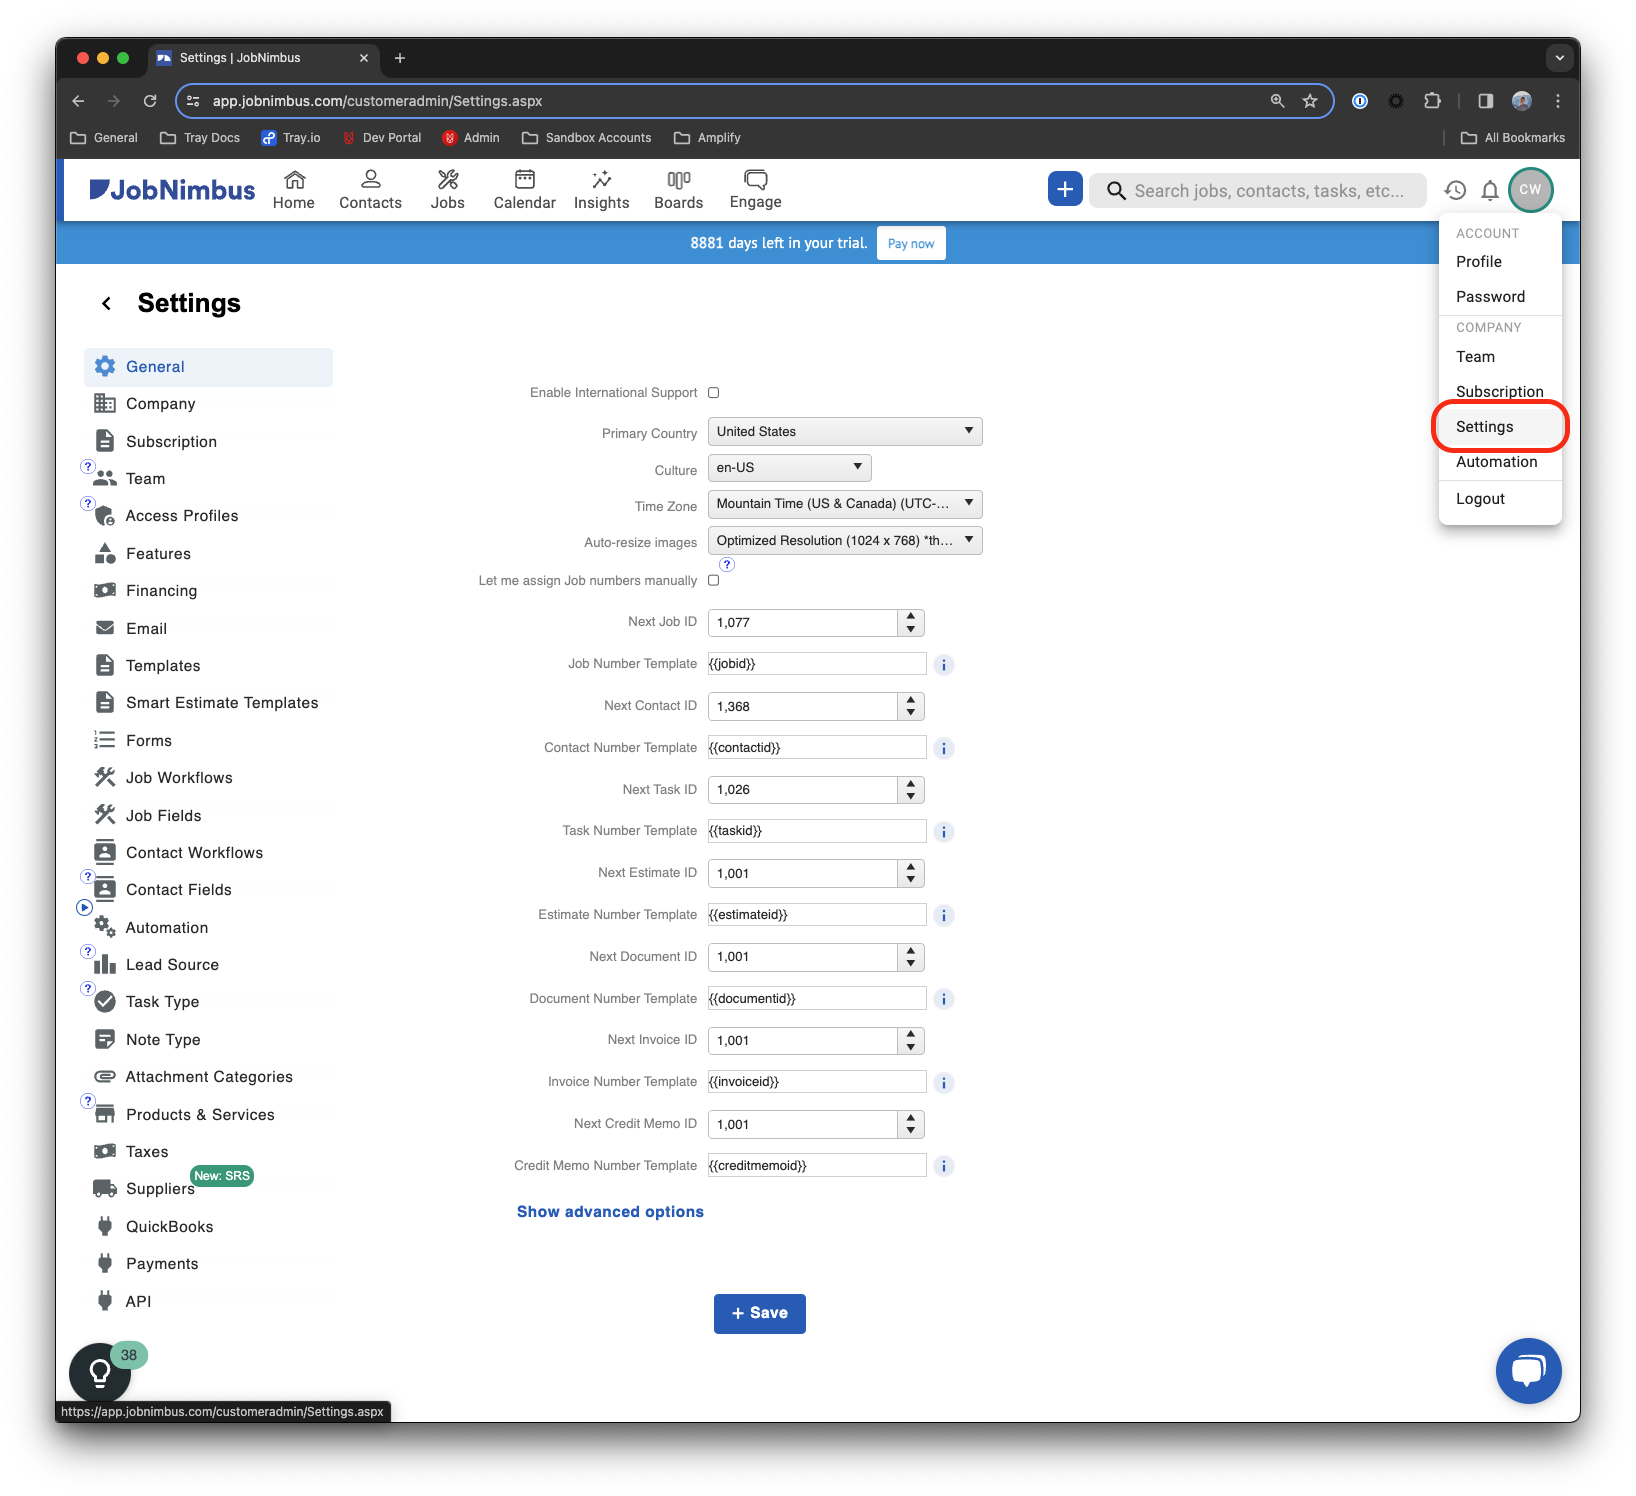Screen dimensions: 1636x1496
Task: Go back using Settings back chevron
Action: point(106,303)
